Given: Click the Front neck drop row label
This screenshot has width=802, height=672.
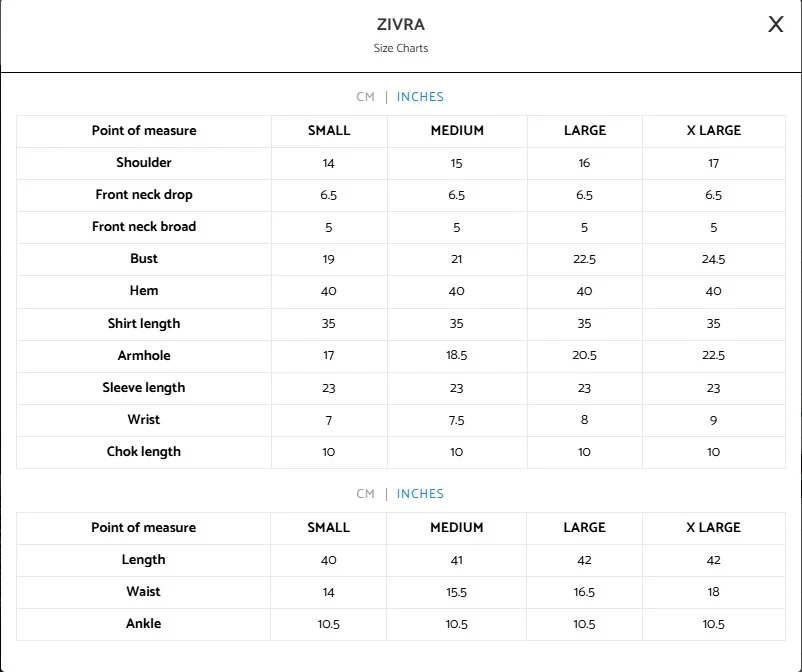Looking at the screenshot, I should coord(144,195).
